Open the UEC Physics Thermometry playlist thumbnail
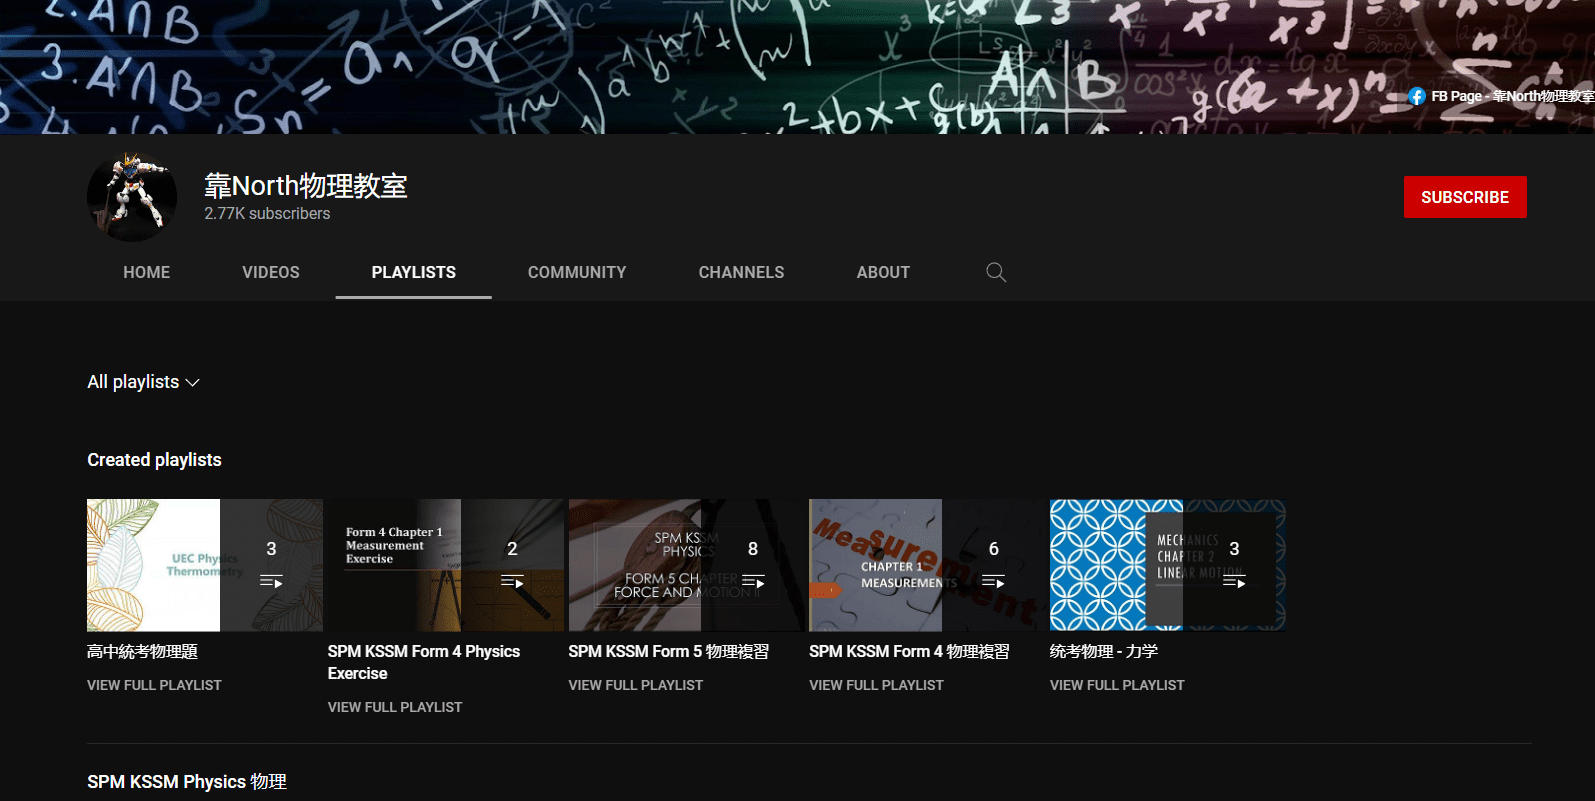This screenshot has height=801, width=1595. tap(205, 565)
